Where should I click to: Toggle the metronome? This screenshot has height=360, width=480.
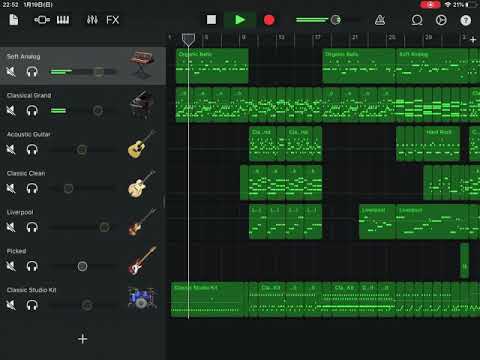[x=380, y=20]
